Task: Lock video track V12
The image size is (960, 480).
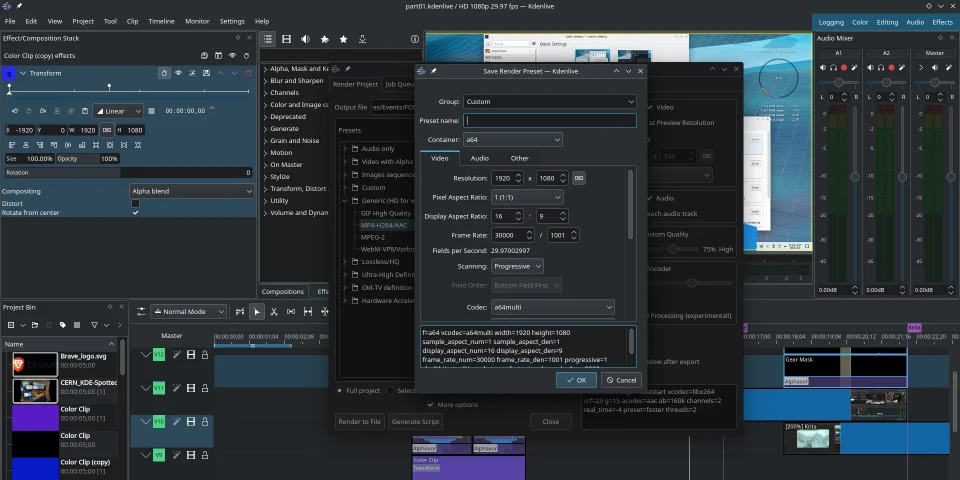Action: click(x=205, y=354)
